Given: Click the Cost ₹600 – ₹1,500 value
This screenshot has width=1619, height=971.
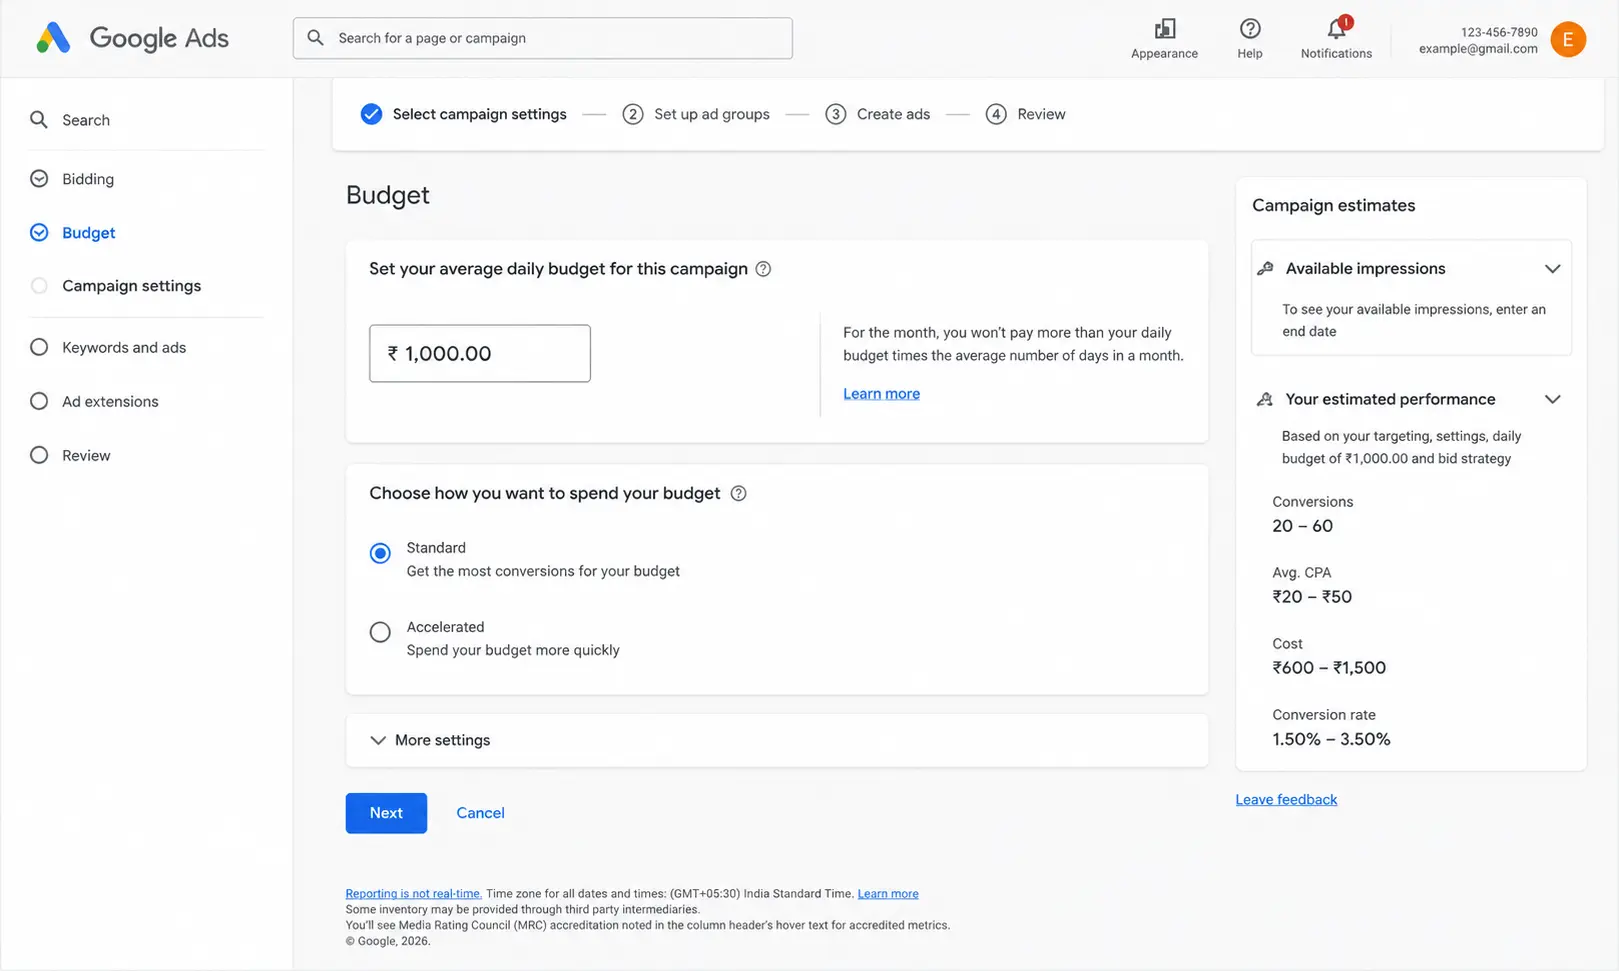Looking at the screenshot, I should pos(1329,669).
